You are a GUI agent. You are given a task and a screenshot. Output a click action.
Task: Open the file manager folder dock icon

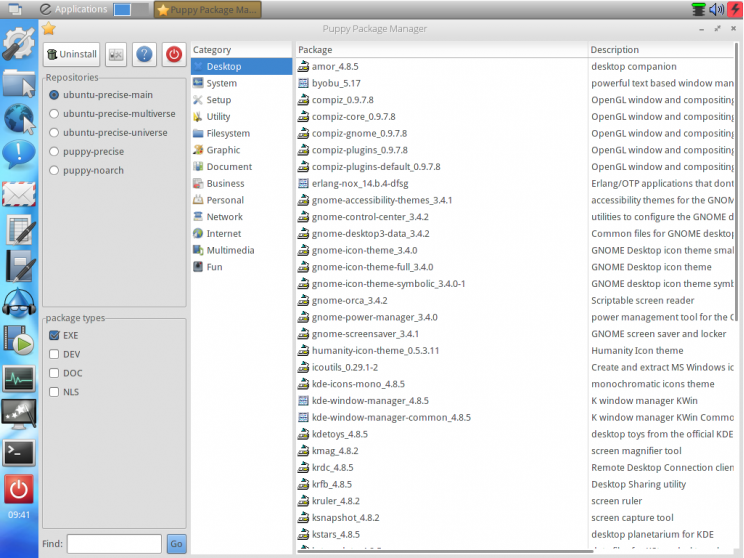point(19,83)
